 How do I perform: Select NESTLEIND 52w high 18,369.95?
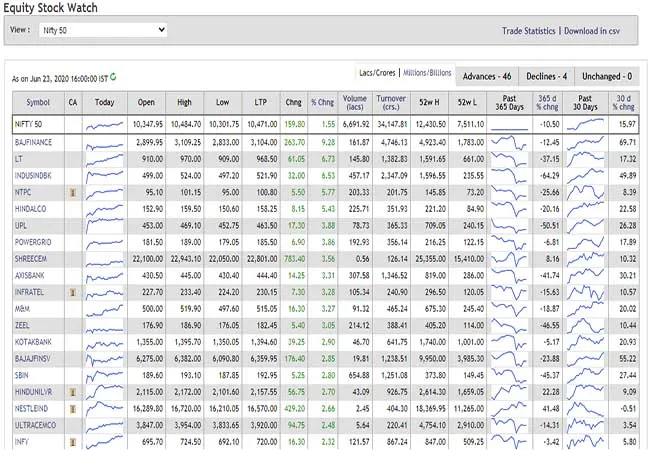(431, 409)
